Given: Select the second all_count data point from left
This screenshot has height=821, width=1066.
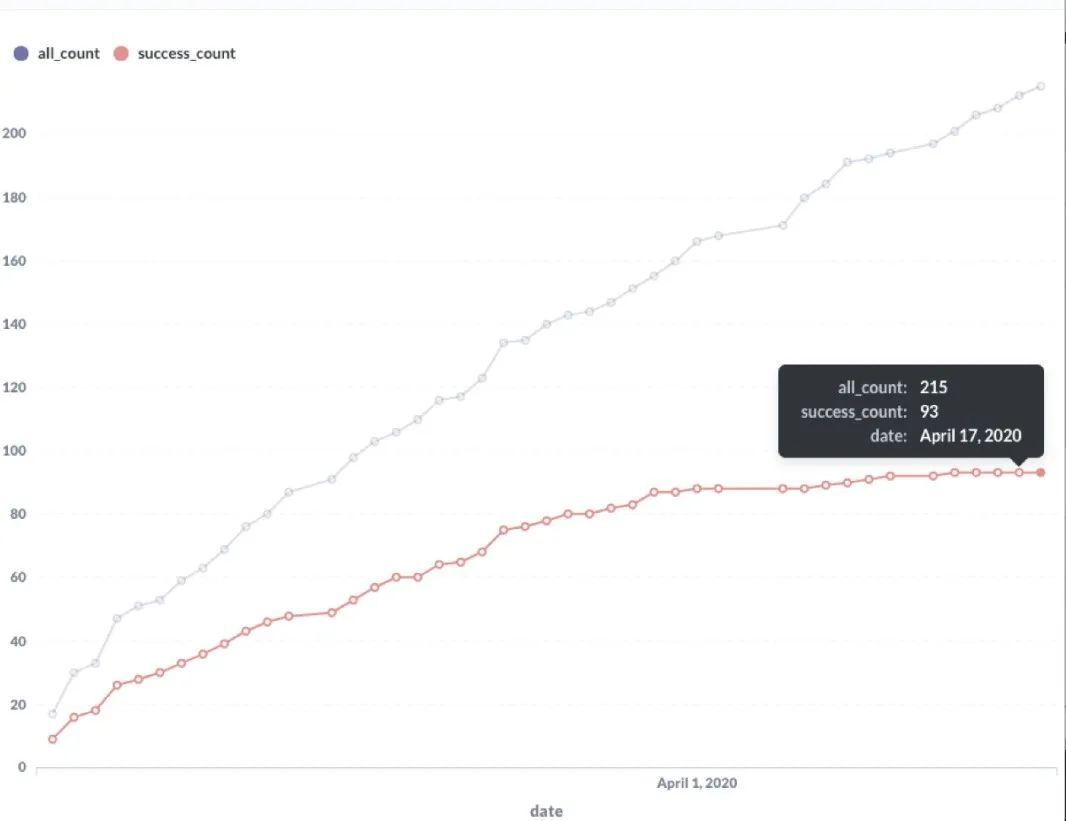Looking at the screenshot, I should click(x=74, y=673).
